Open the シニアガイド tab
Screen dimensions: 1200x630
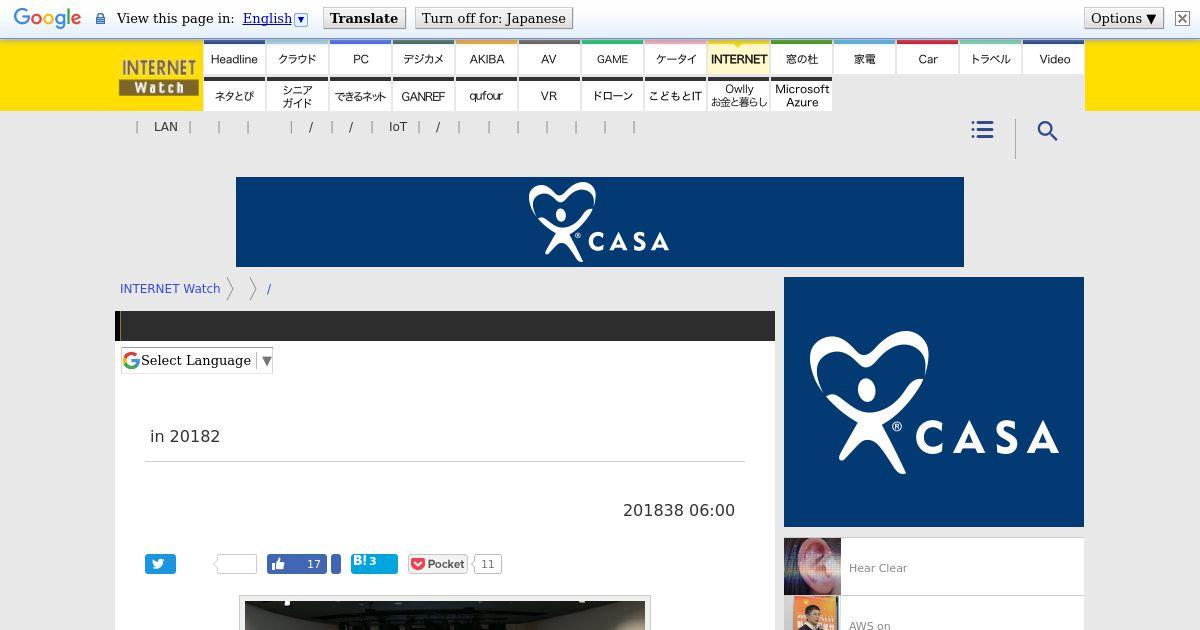click(297, 95)
